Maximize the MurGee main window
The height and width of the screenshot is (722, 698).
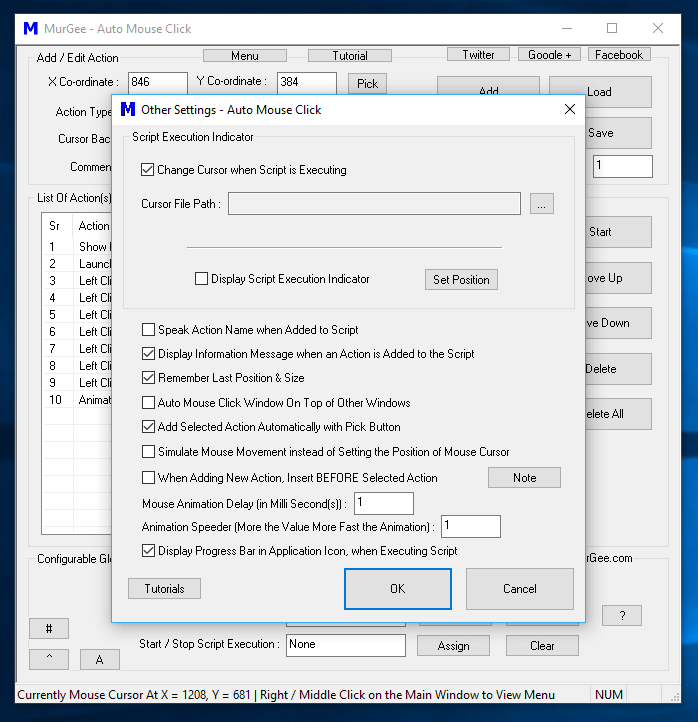coord(612,29)
